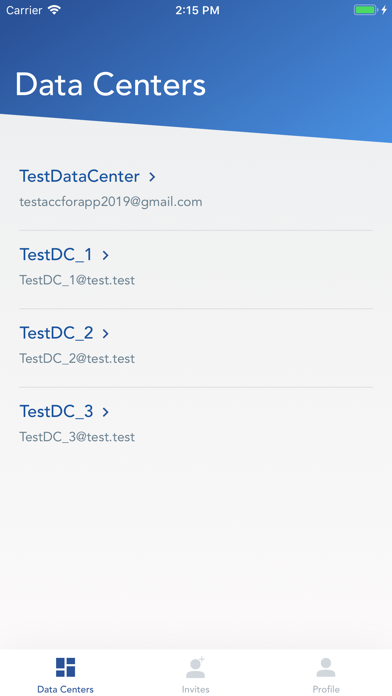Tap the Data Centers page header title
392x696 pixels.
111,84
